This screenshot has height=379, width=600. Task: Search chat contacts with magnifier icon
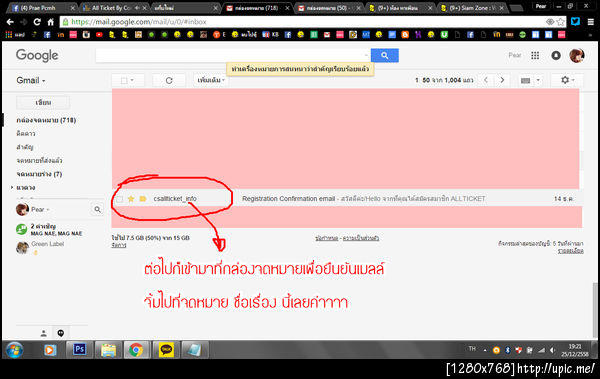pyautogui.click(x=98, y=209)
